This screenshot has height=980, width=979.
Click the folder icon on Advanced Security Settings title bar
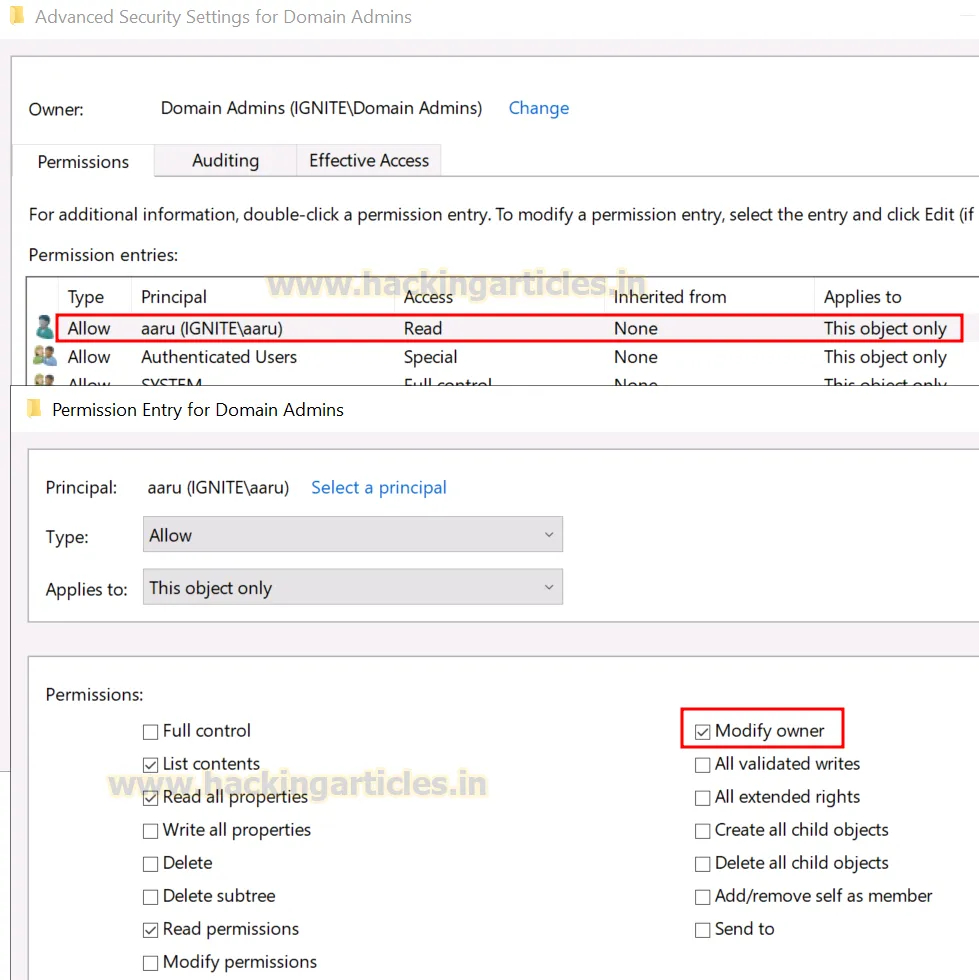[16, 16]
